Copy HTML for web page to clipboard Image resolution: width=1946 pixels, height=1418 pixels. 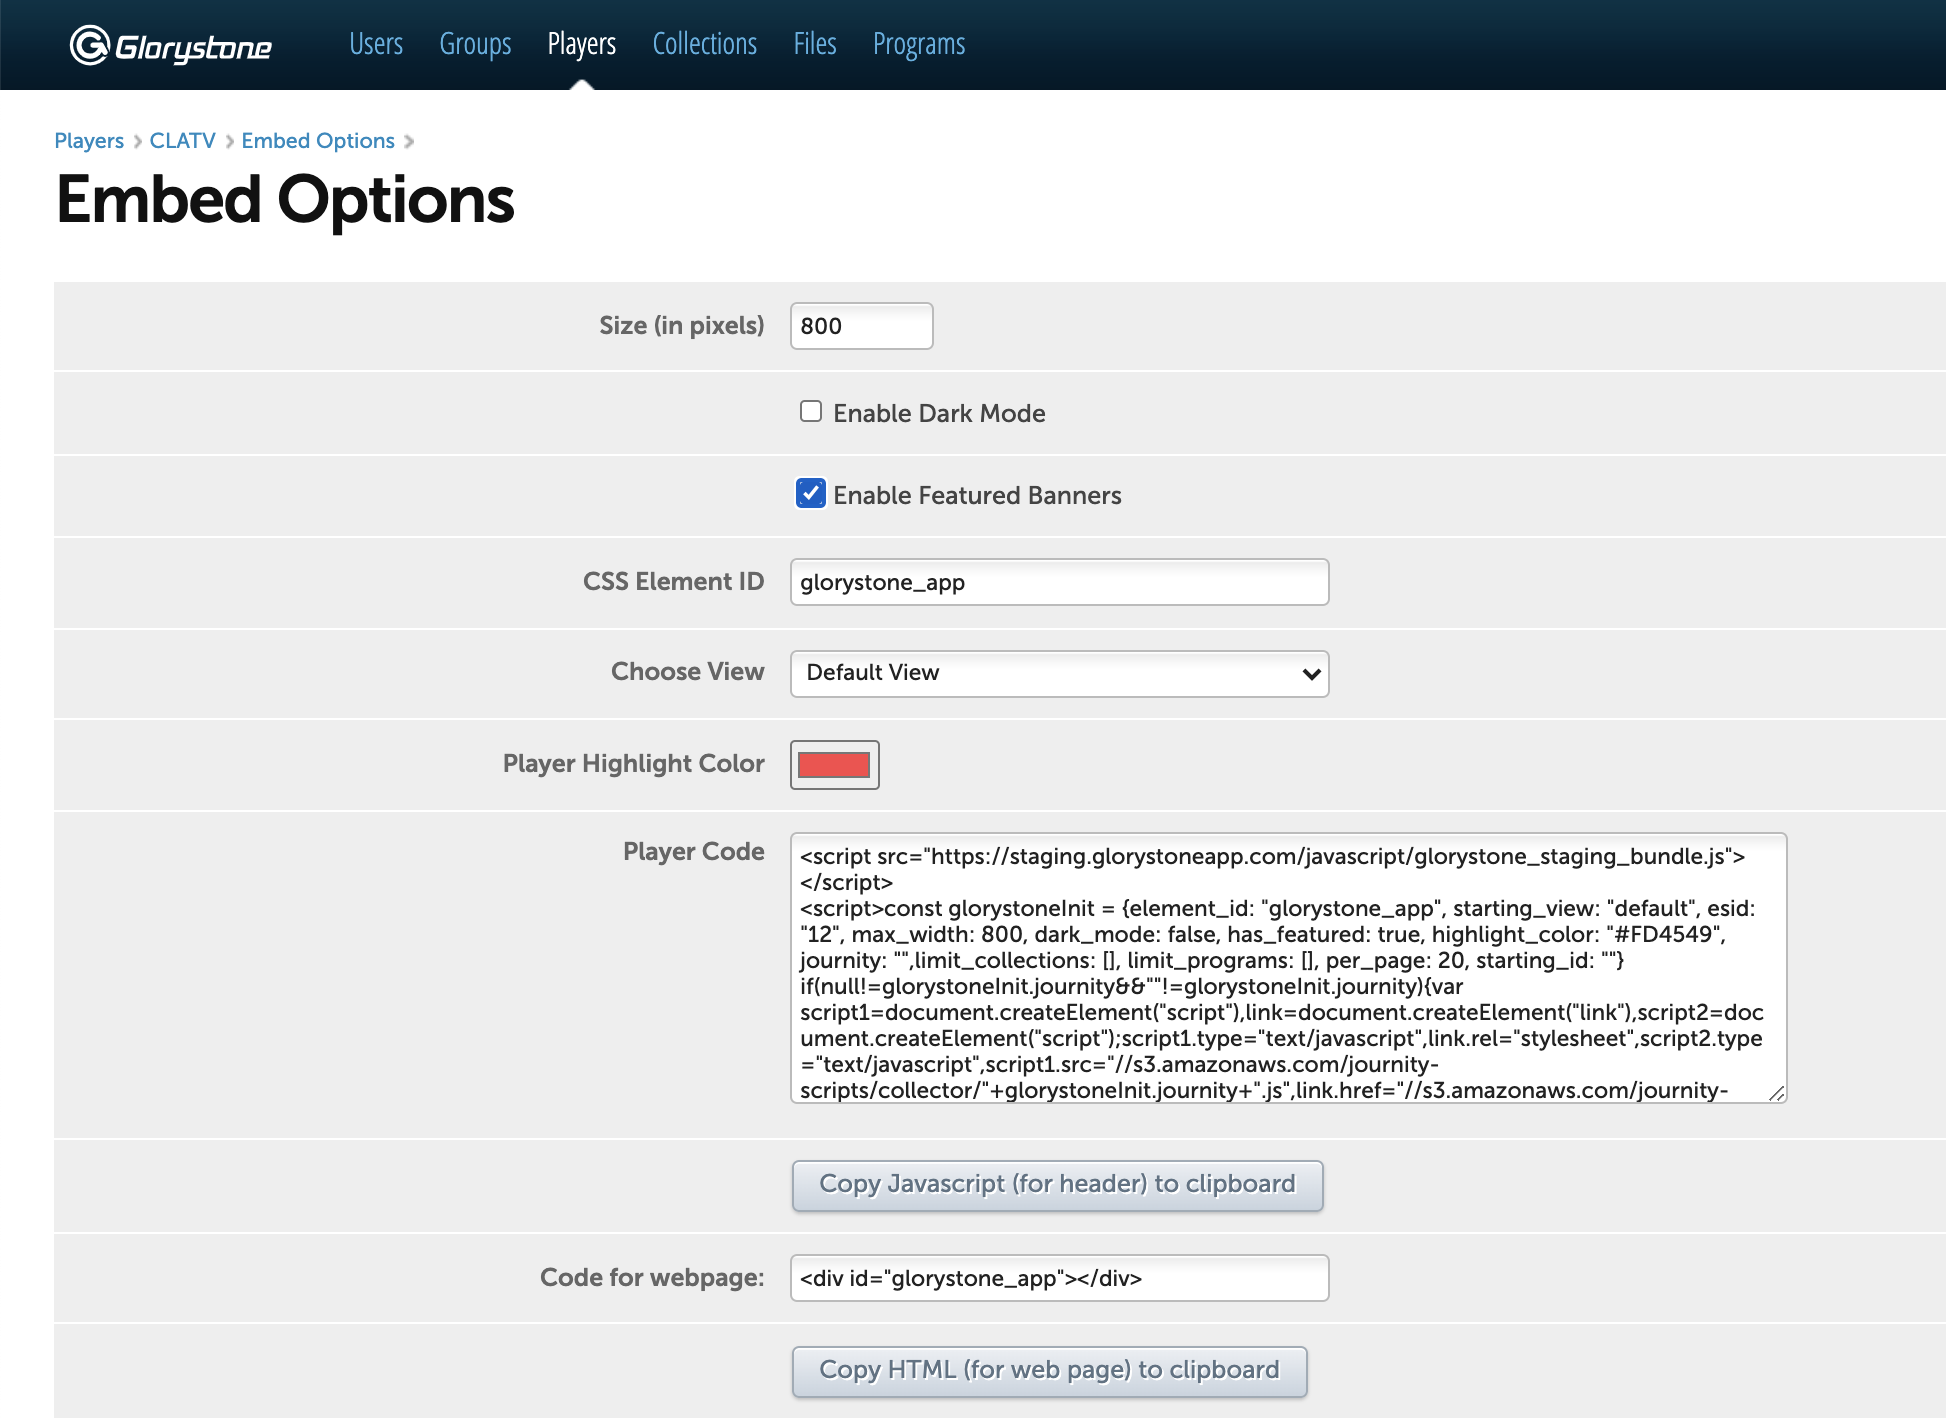pyautogui.click(x=1049, y=1371)
